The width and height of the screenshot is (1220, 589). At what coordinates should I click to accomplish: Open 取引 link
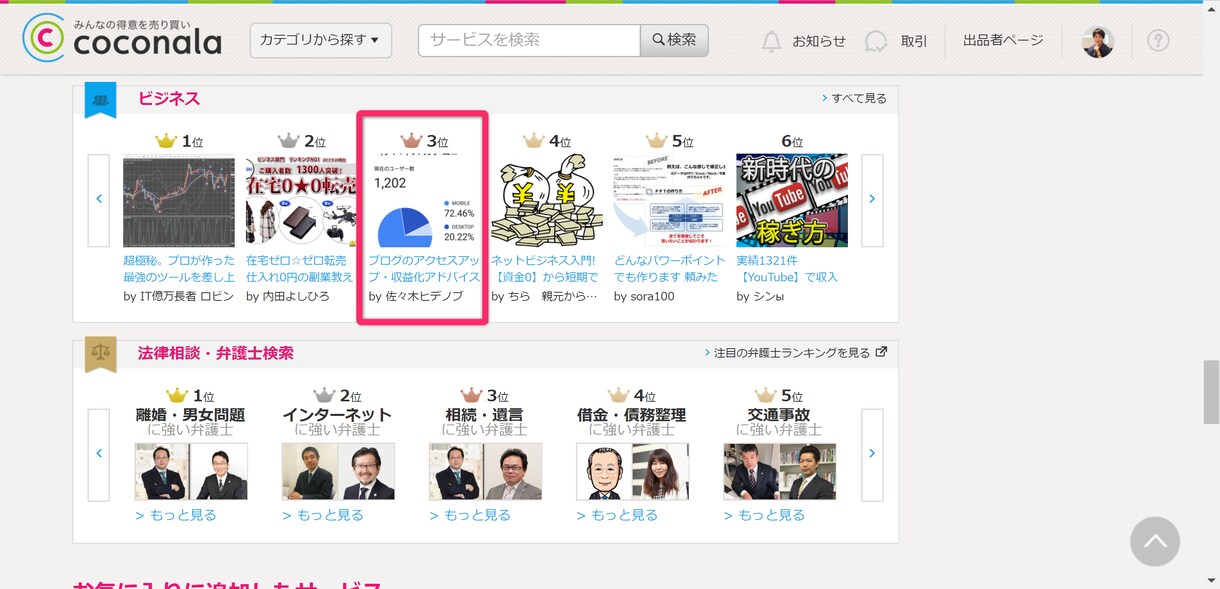[x=914, y=41]
